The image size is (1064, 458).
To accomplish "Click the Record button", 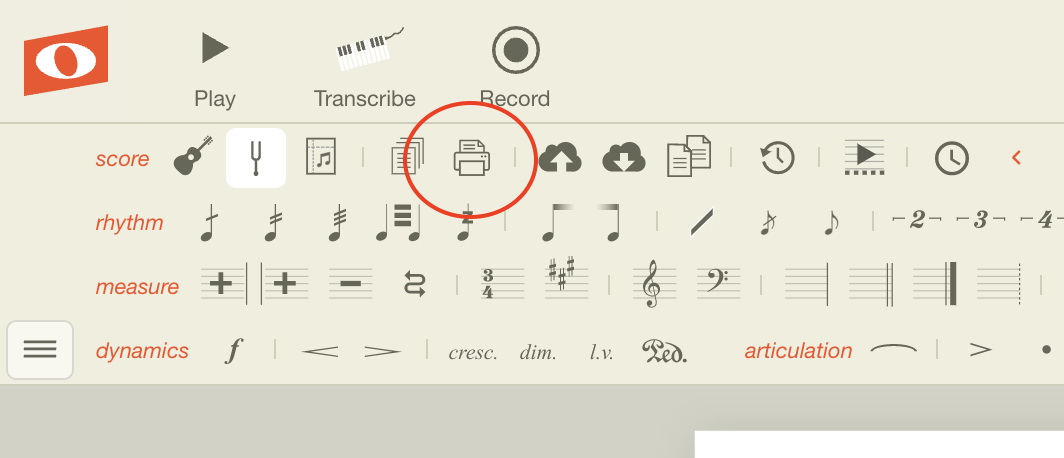I will tap(515, 68).
